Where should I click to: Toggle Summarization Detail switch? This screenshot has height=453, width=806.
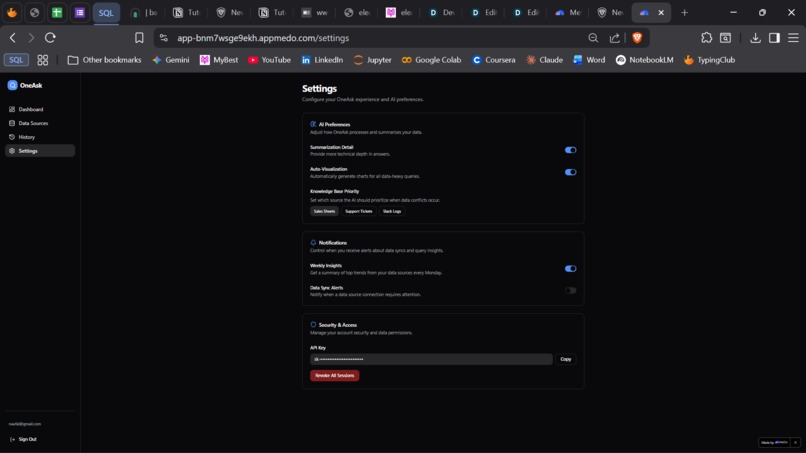tap(571, 150)
